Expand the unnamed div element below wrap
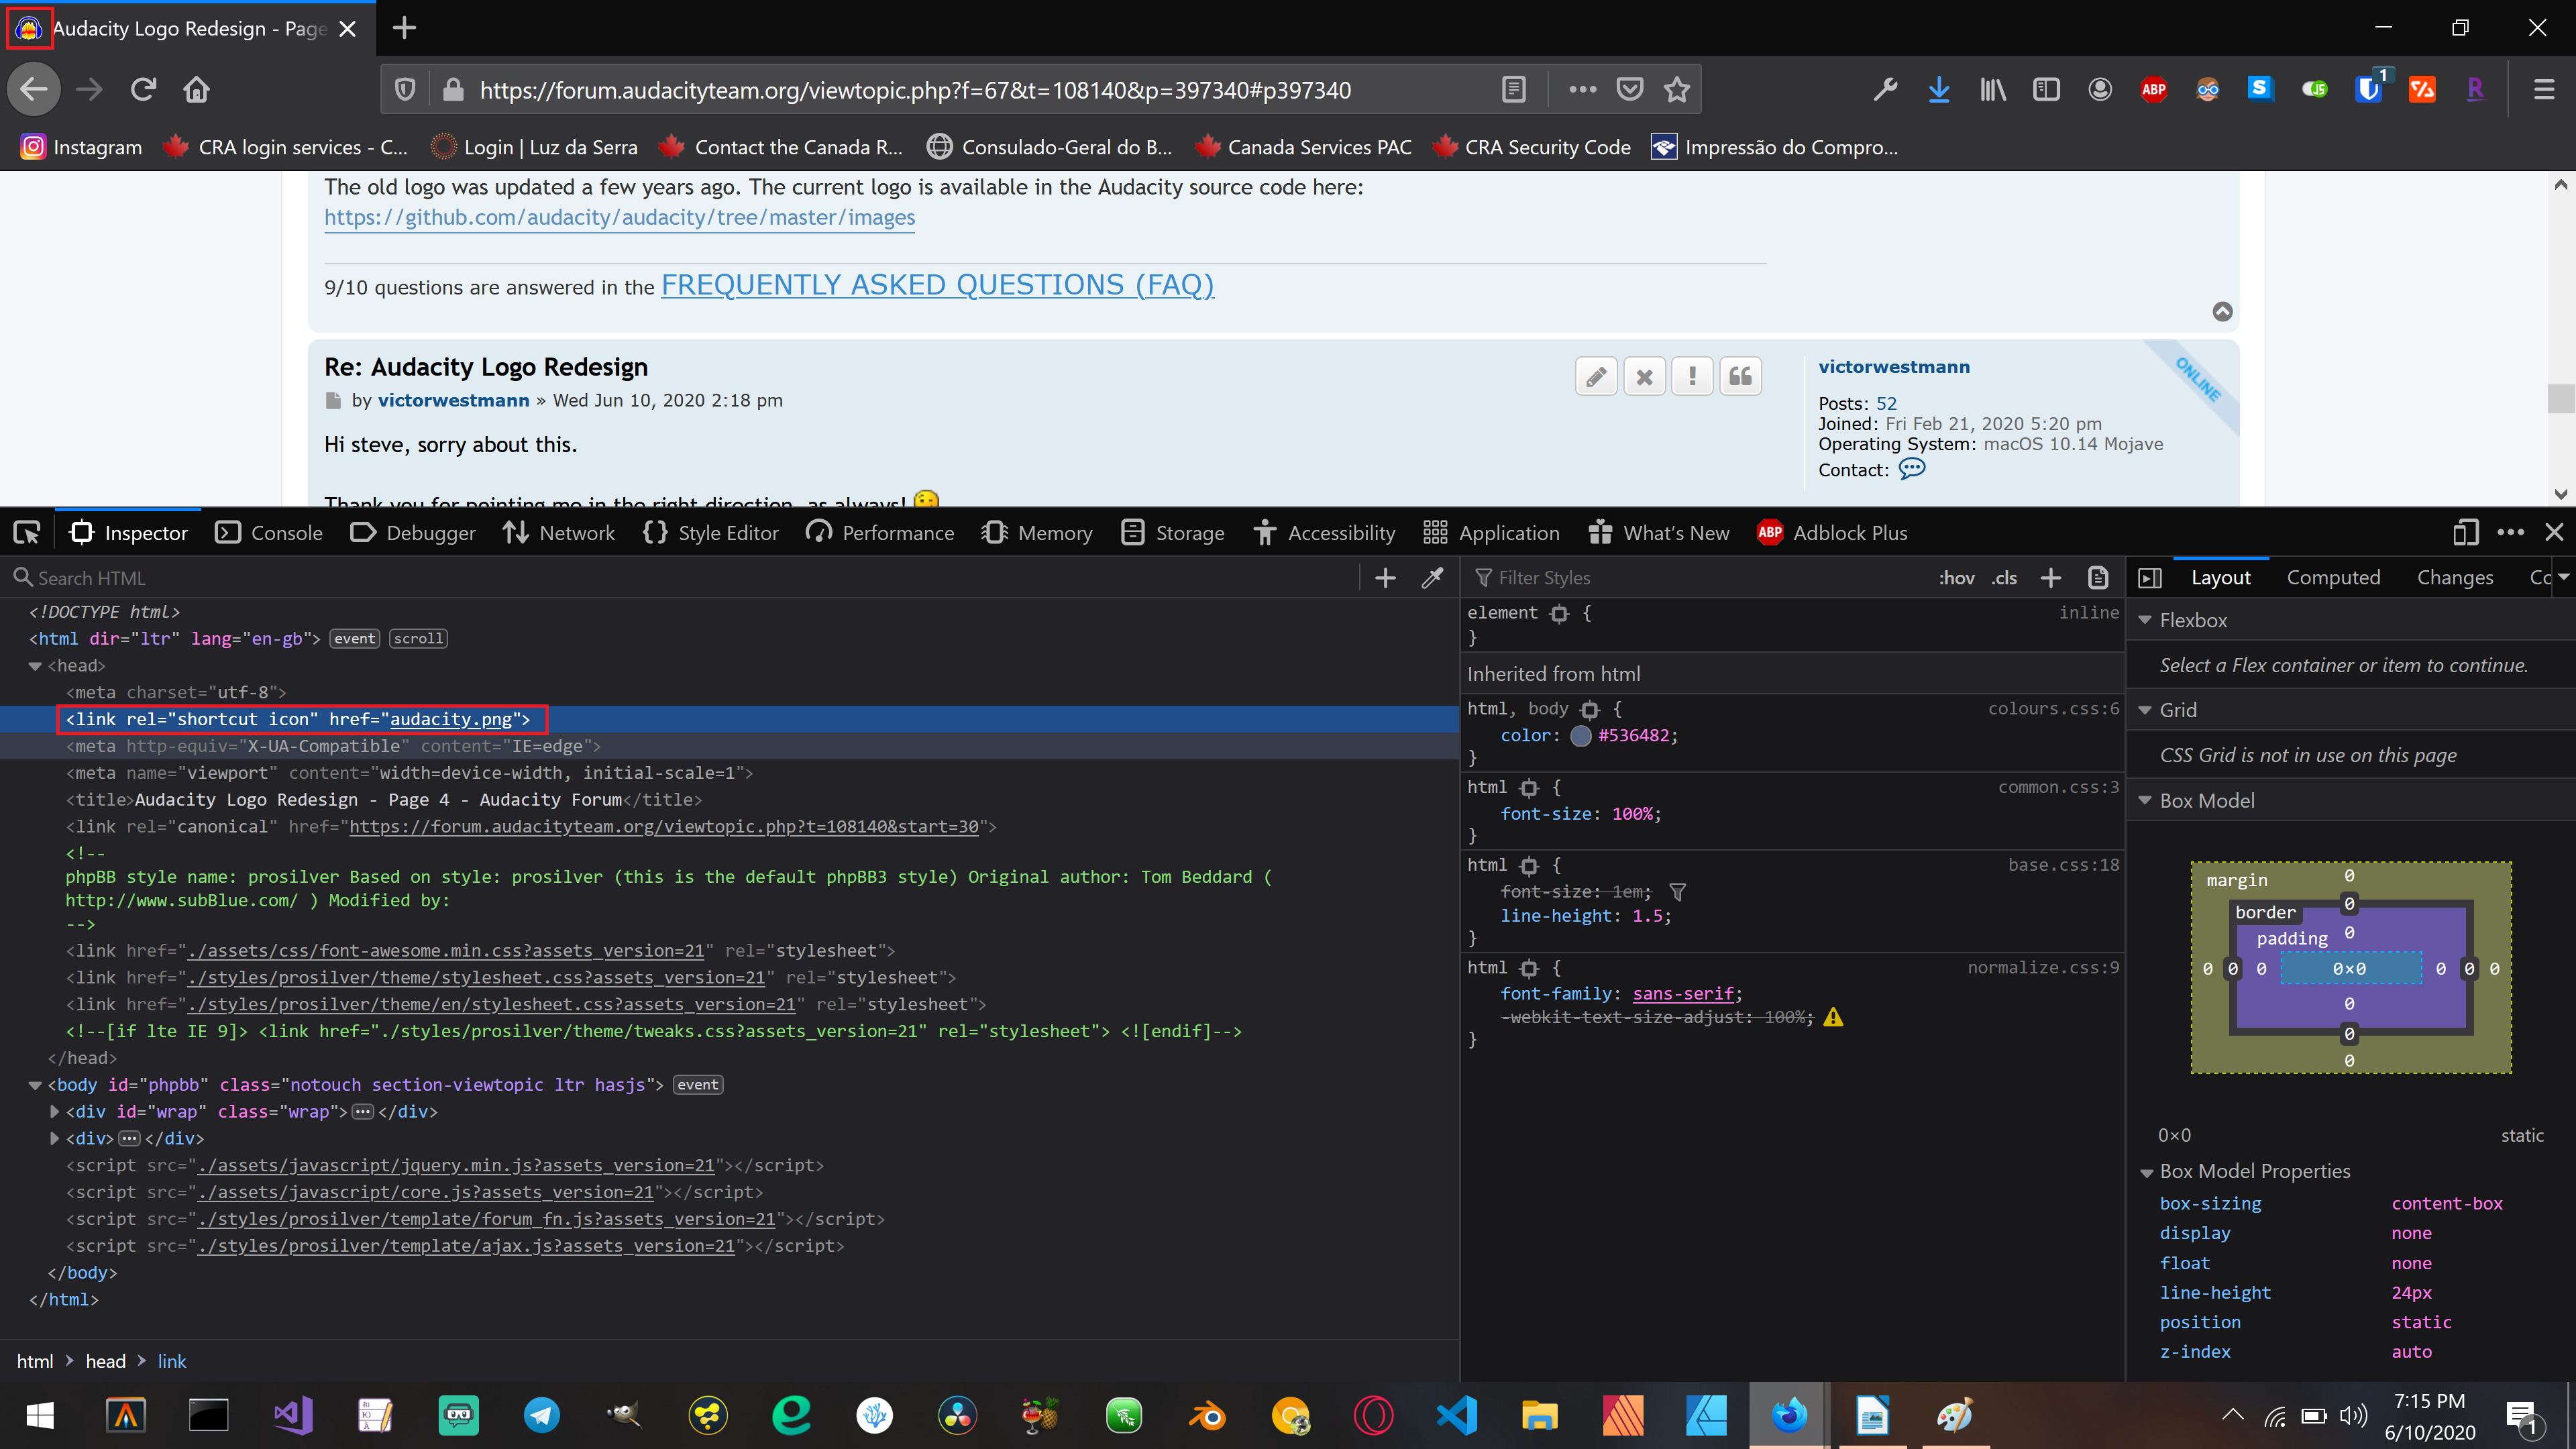 click(x=54, y=1139)
